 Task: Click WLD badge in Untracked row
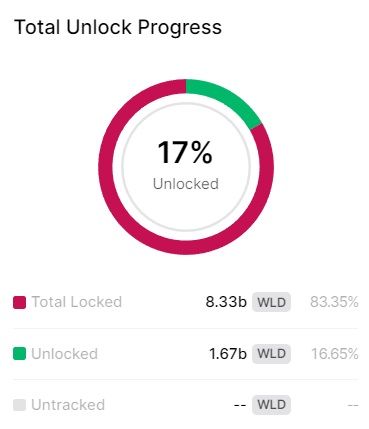coord(271,405)
